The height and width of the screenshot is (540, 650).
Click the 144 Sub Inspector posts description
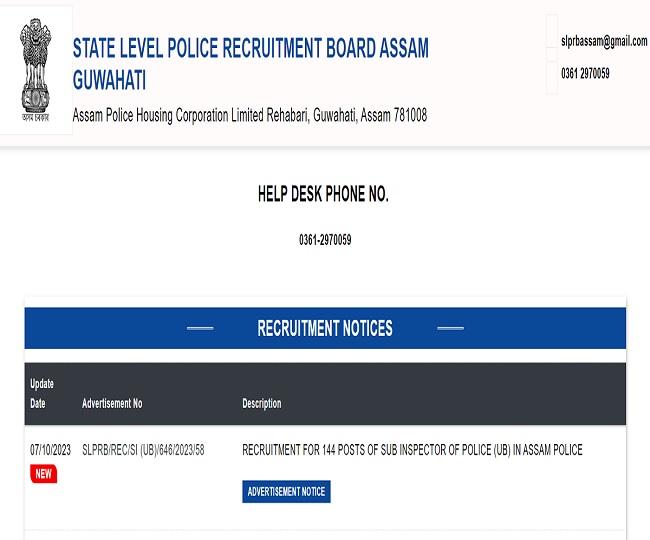[412, 450]
